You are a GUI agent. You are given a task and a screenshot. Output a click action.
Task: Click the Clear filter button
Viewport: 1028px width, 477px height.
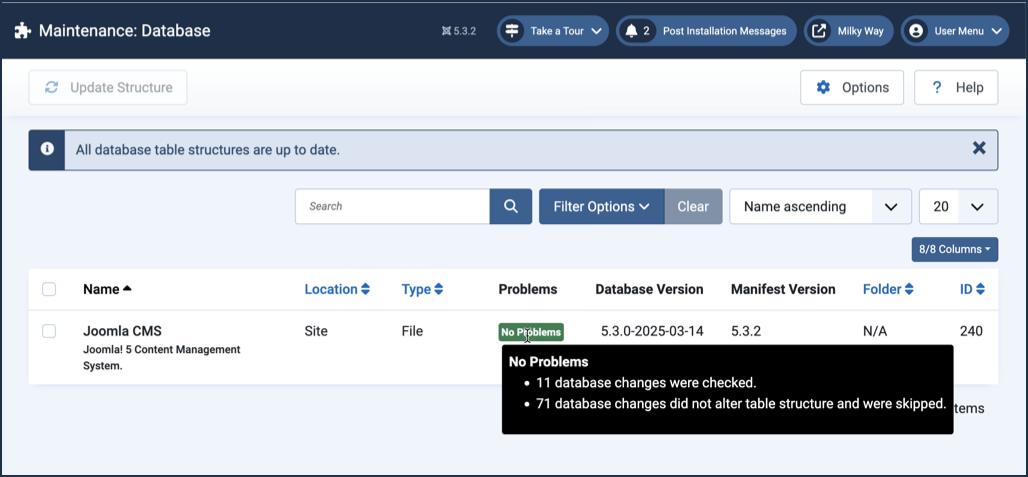[x=693, y=206]
